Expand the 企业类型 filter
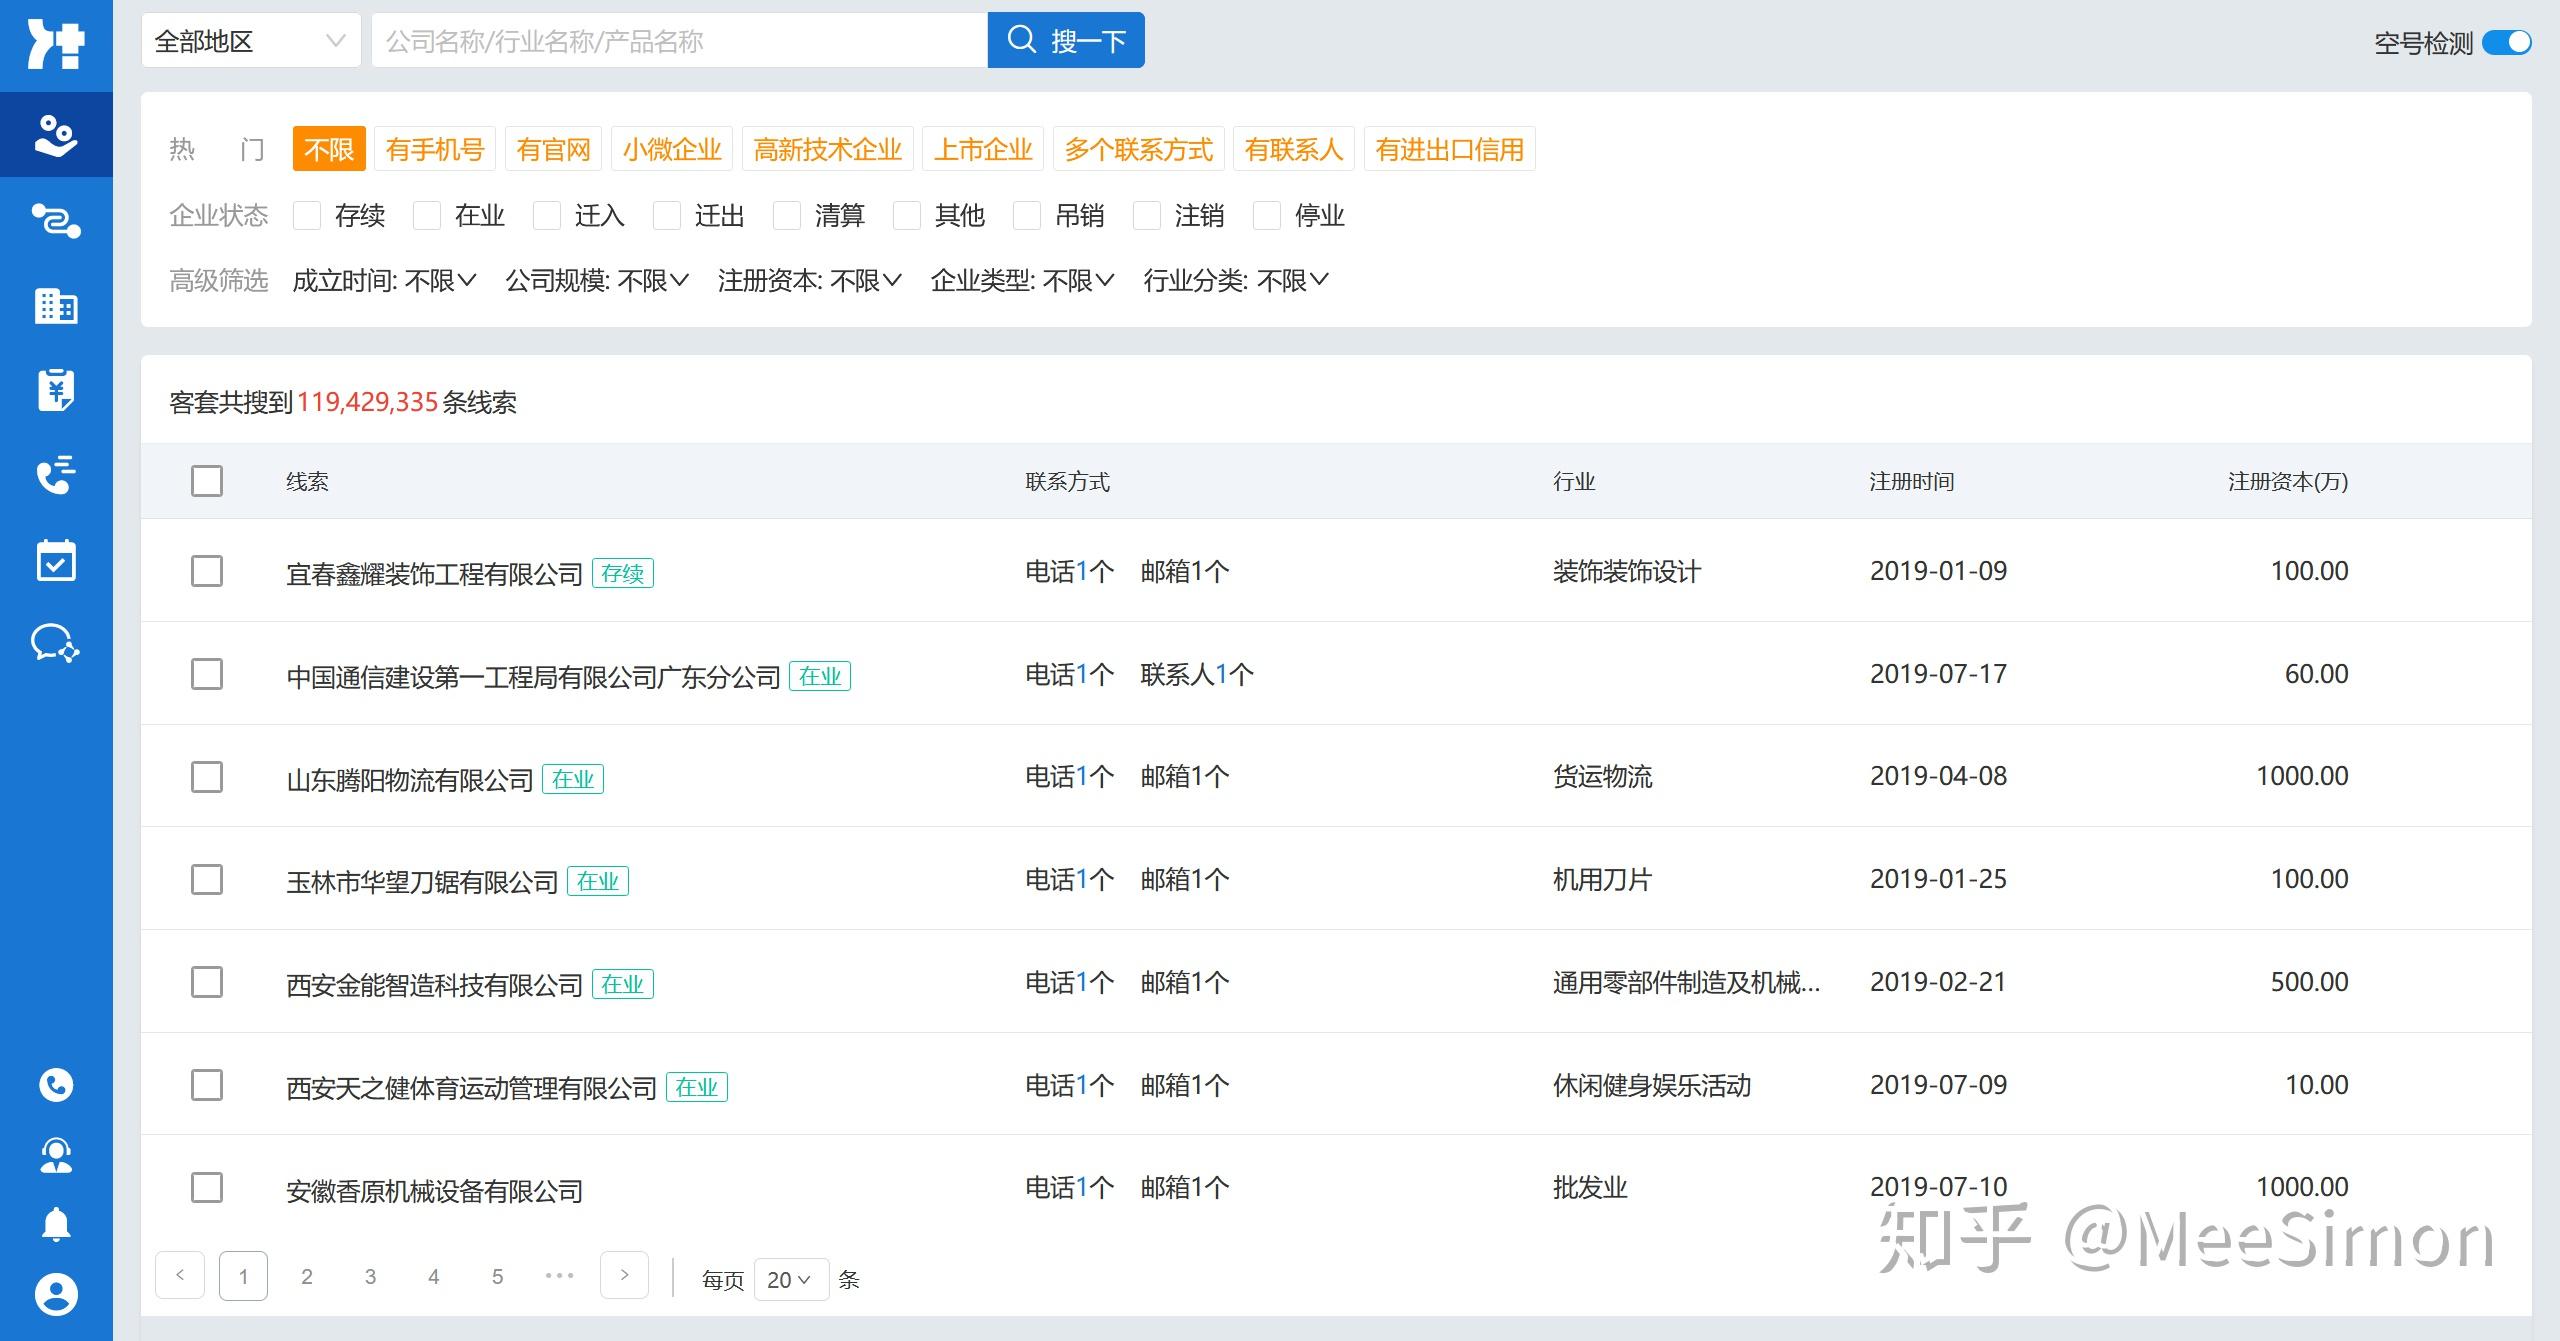This screenshot has width=2560, height=1341. pos(1023,281)
